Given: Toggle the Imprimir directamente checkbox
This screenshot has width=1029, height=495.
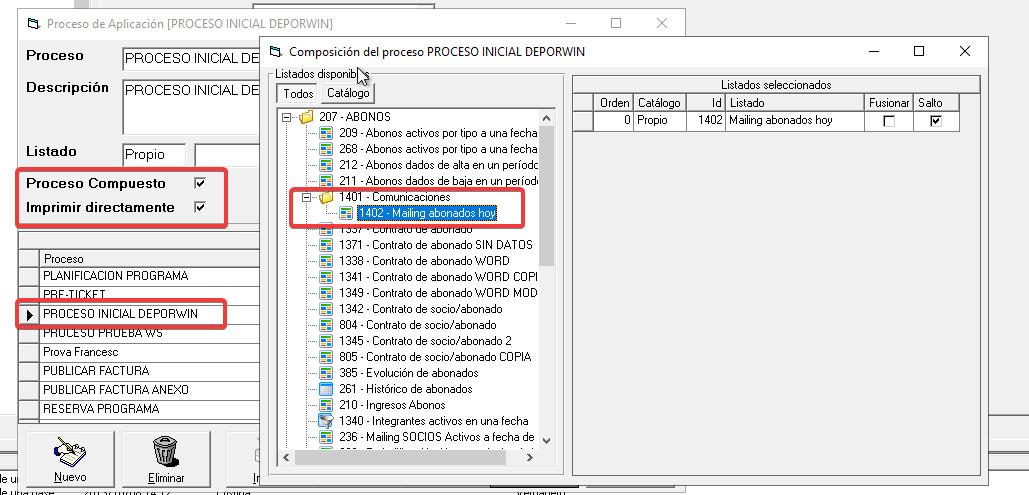Looking at the screenshot, I should coord(200,207).
